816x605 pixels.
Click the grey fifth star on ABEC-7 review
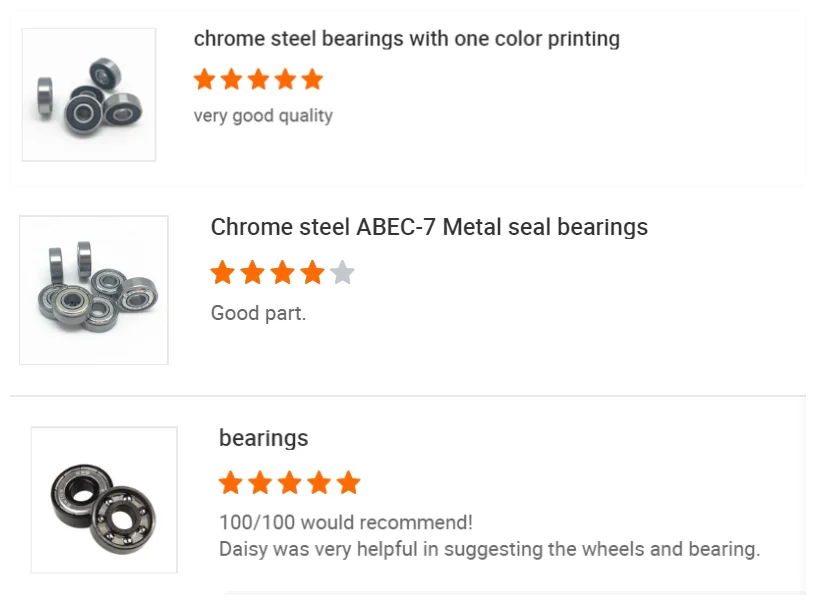[342, 272]
